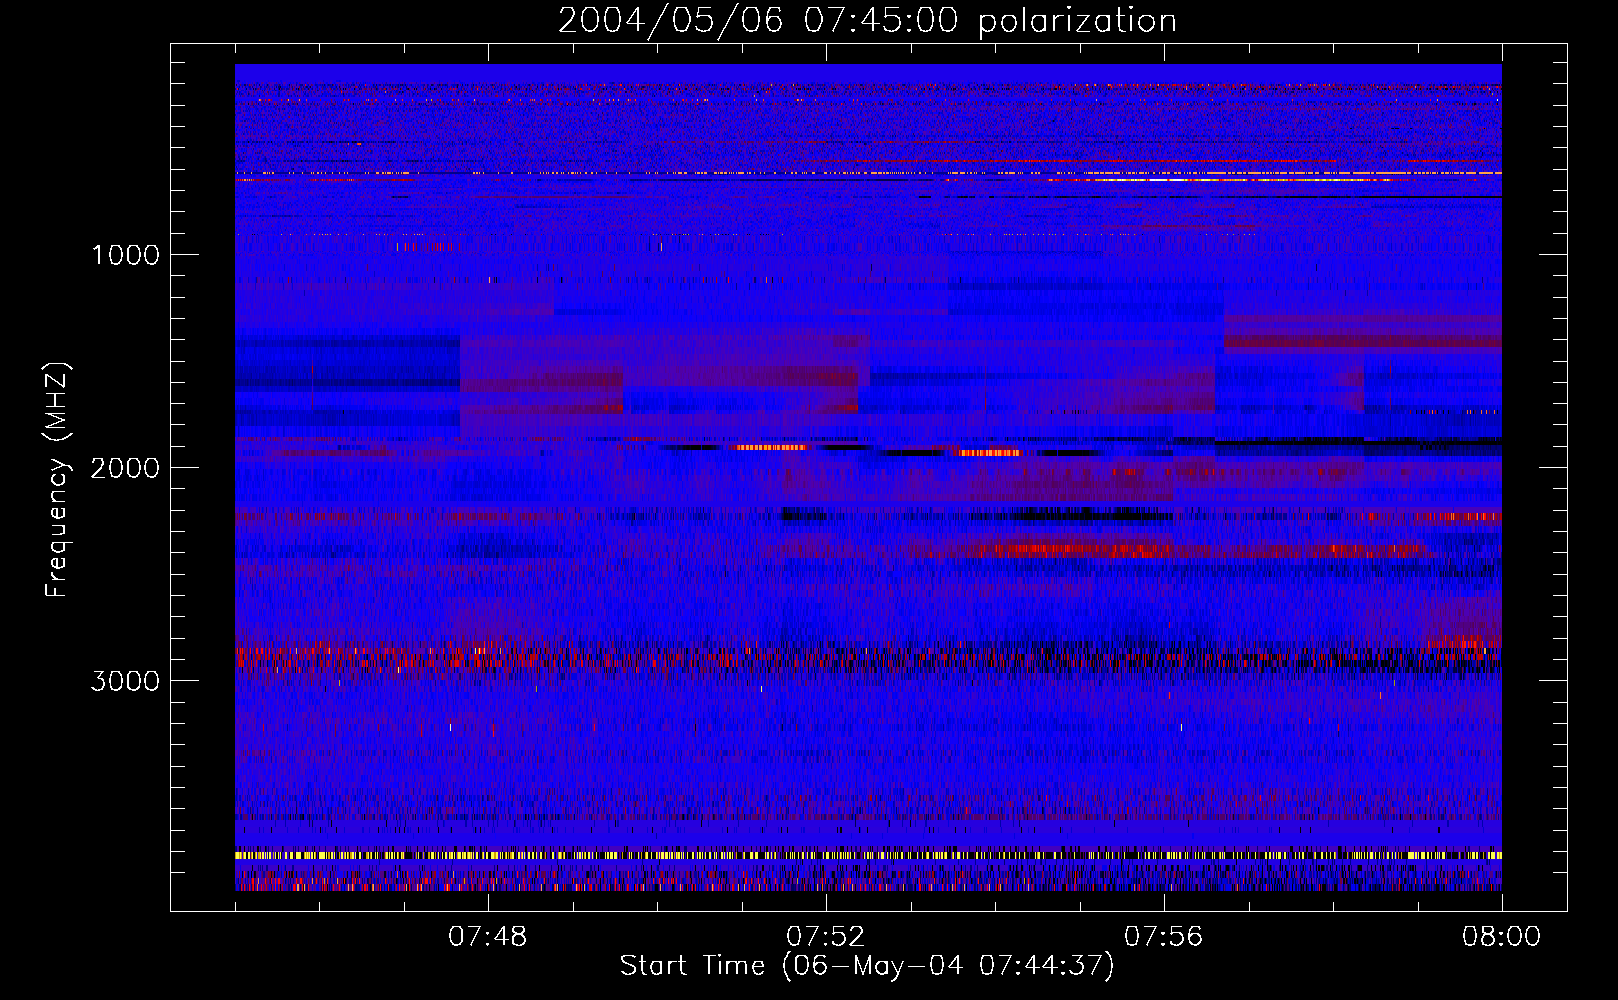
Task: Click the 07:56 time tick label
Action: click(1164, 937)
